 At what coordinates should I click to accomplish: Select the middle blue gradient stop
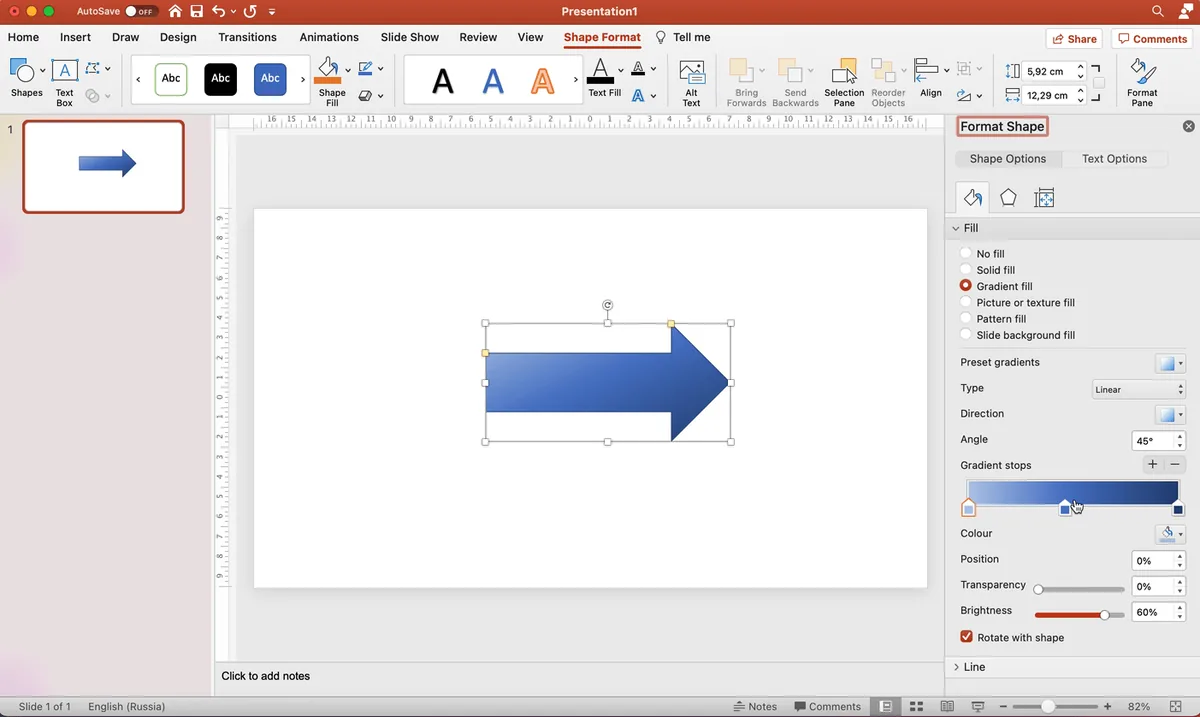1065,509
